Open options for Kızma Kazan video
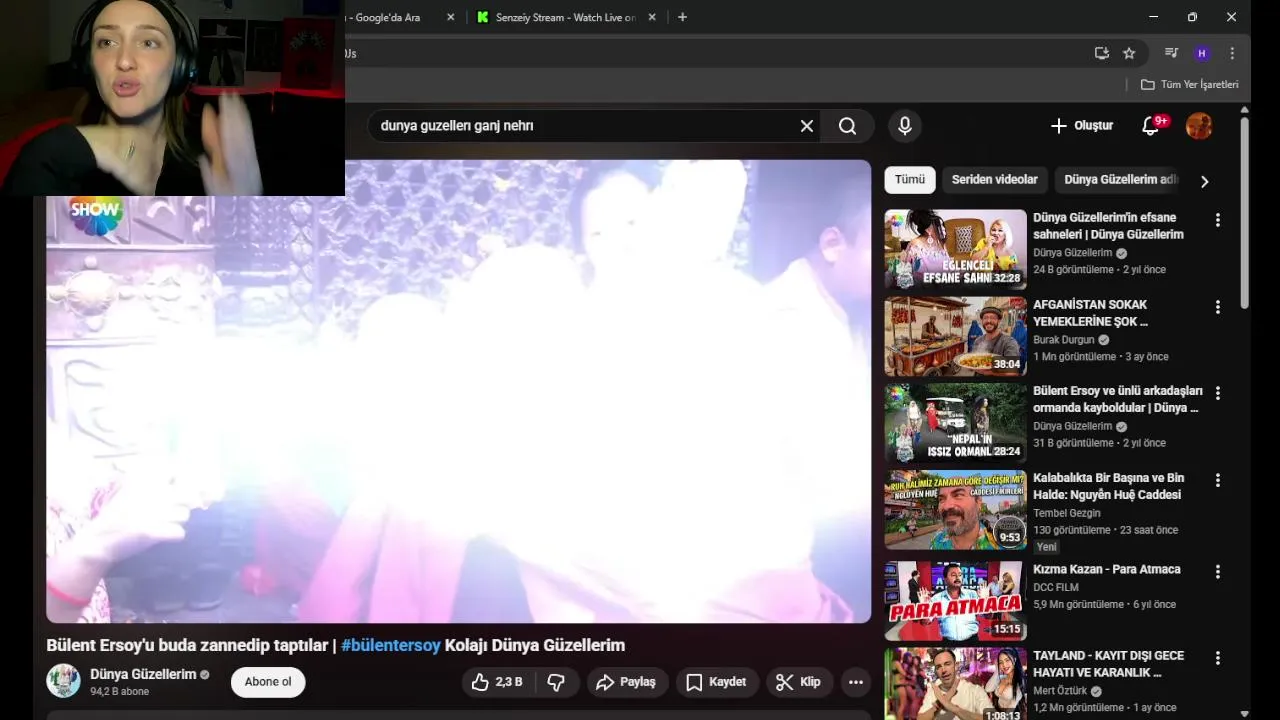This screenshot has height=720, width=1280. click(x=1217, y=572)
